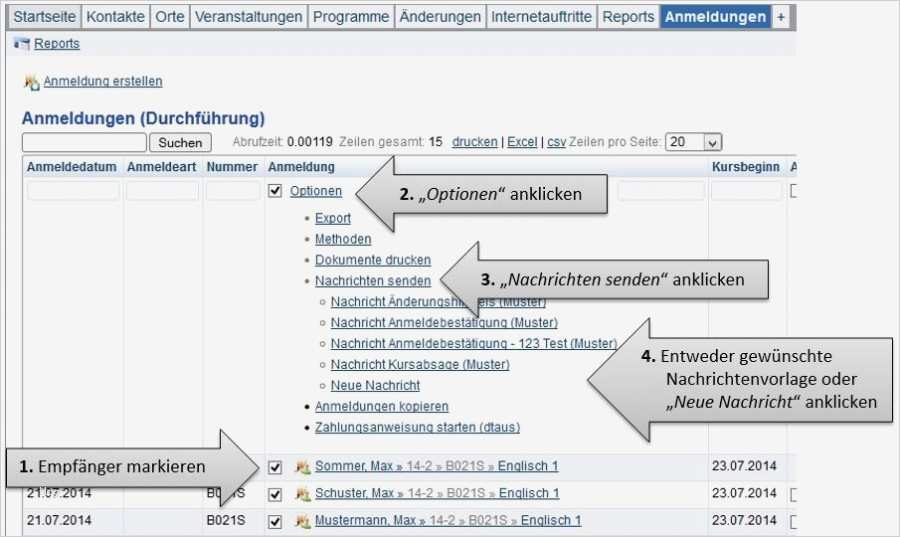Screen dimensions: 900x537
Task: Select Nachricht Anmeldebestätigung (Muster) template
Action: click(444, 323)
